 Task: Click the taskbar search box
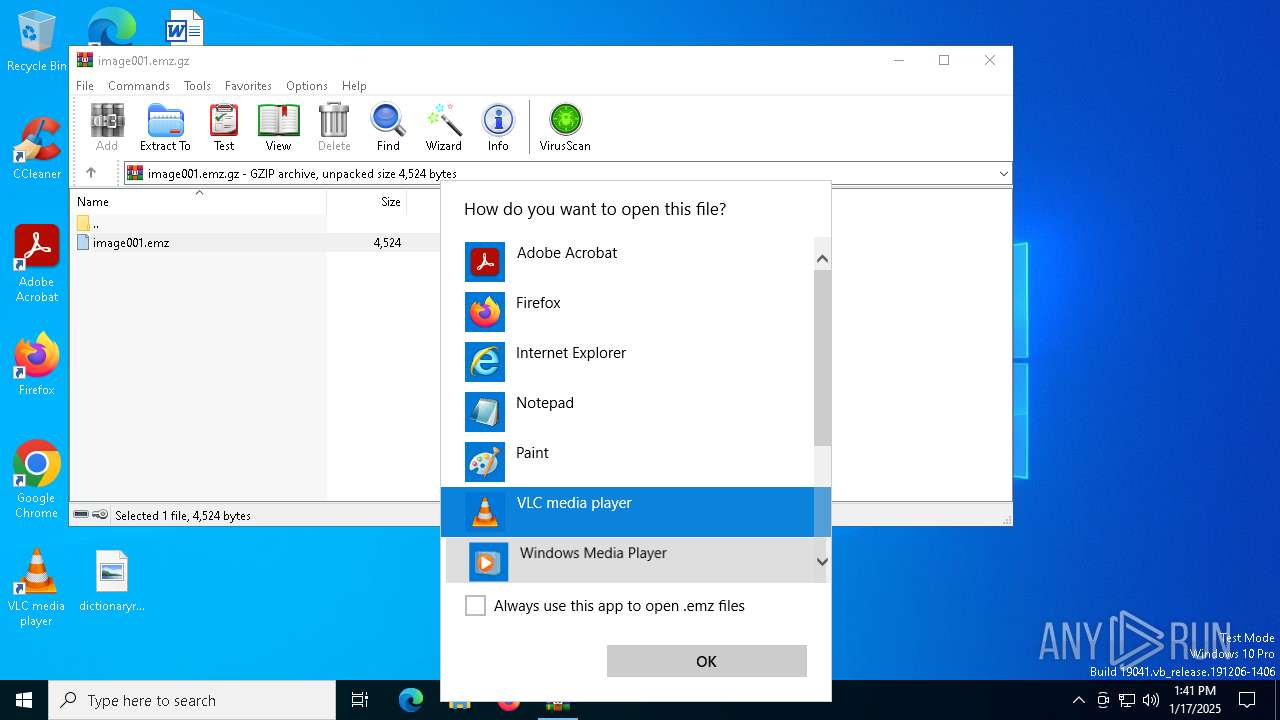tap(192, 700)
